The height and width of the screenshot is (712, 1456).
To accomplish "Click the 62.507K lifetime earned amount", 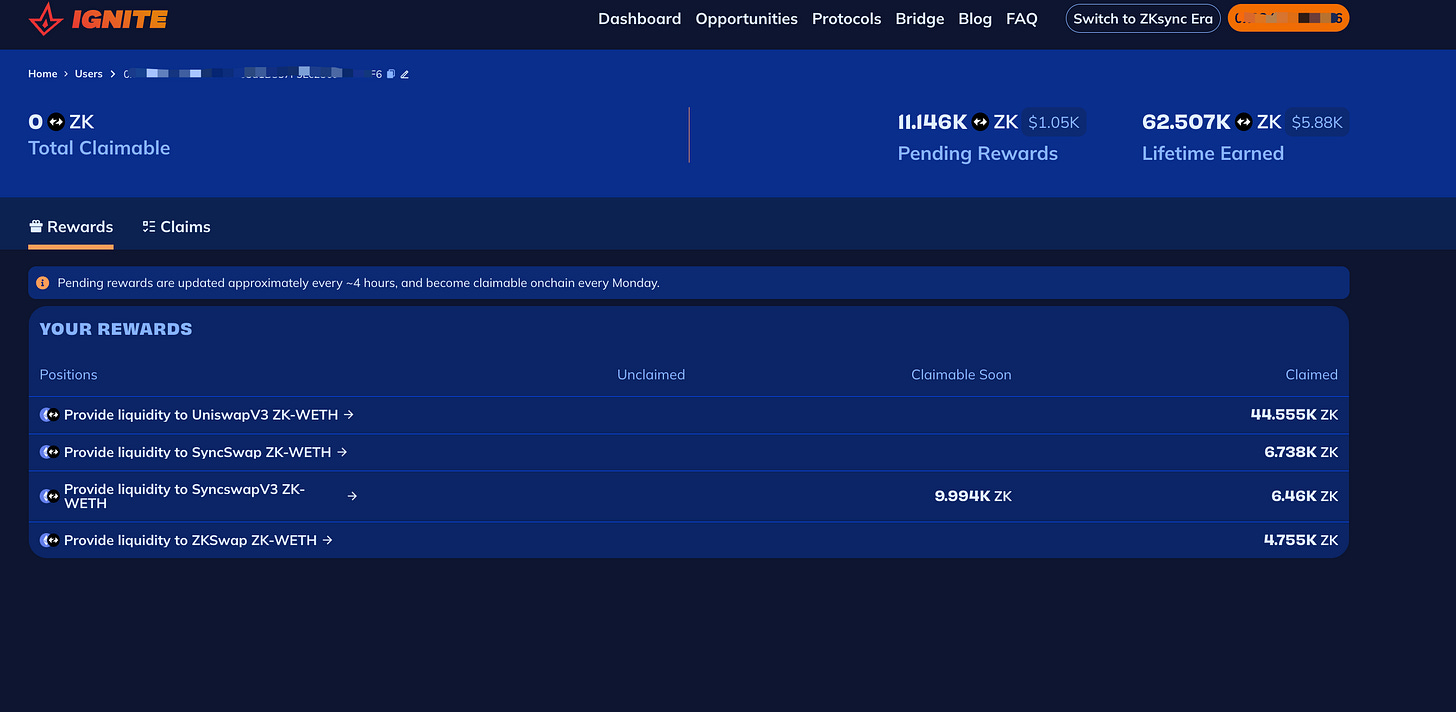I will (x=1186, y=122).
